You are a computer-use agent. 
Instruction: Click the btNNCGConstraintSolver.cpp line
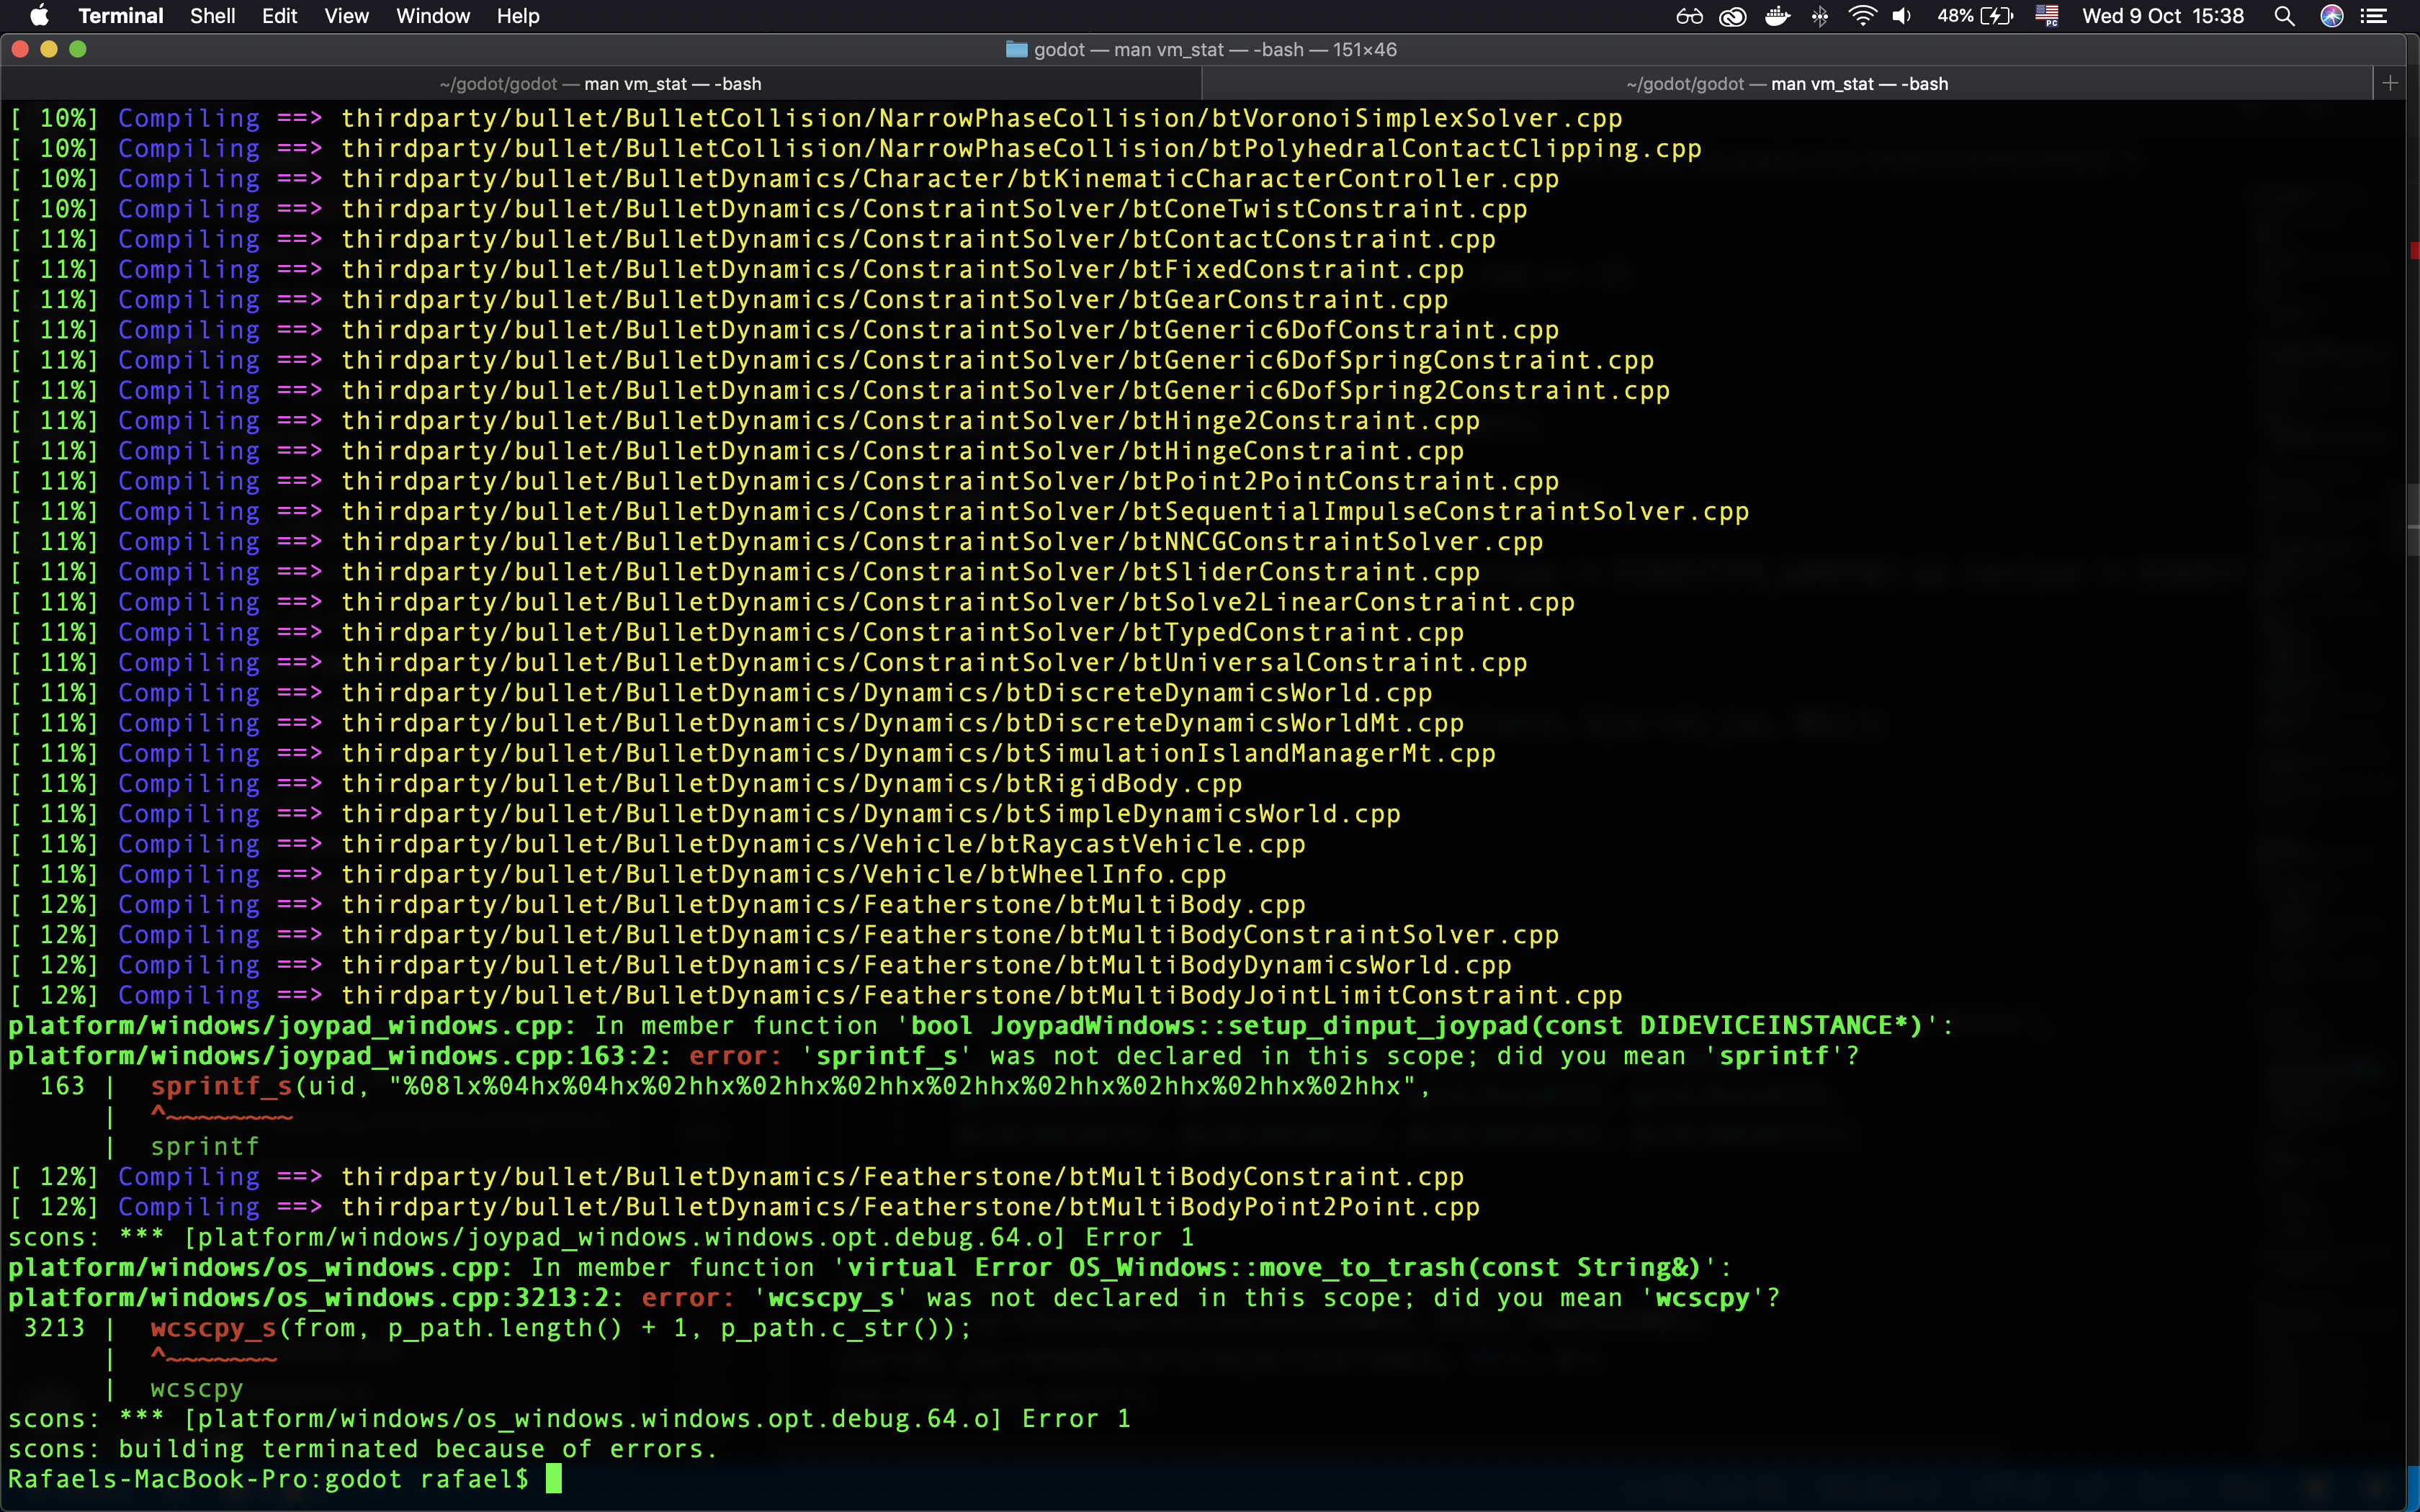click(x=776, y=542)
